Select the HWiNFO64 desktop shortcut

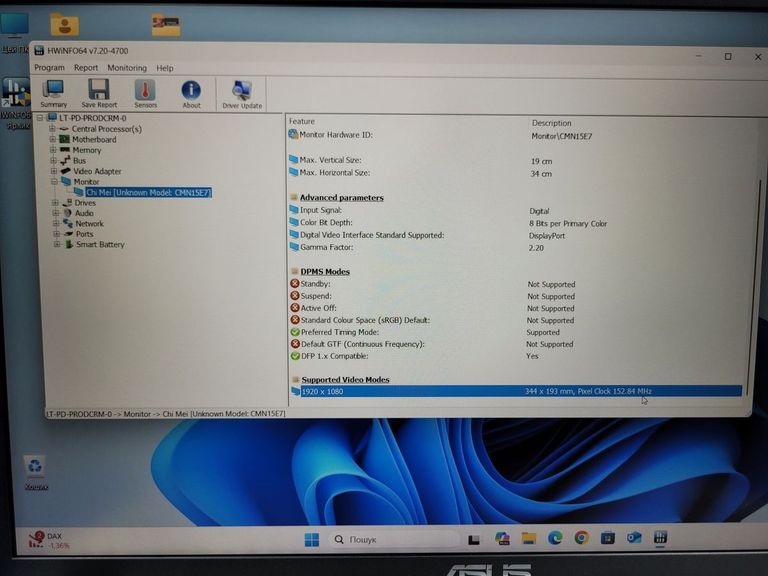point(15,104)
